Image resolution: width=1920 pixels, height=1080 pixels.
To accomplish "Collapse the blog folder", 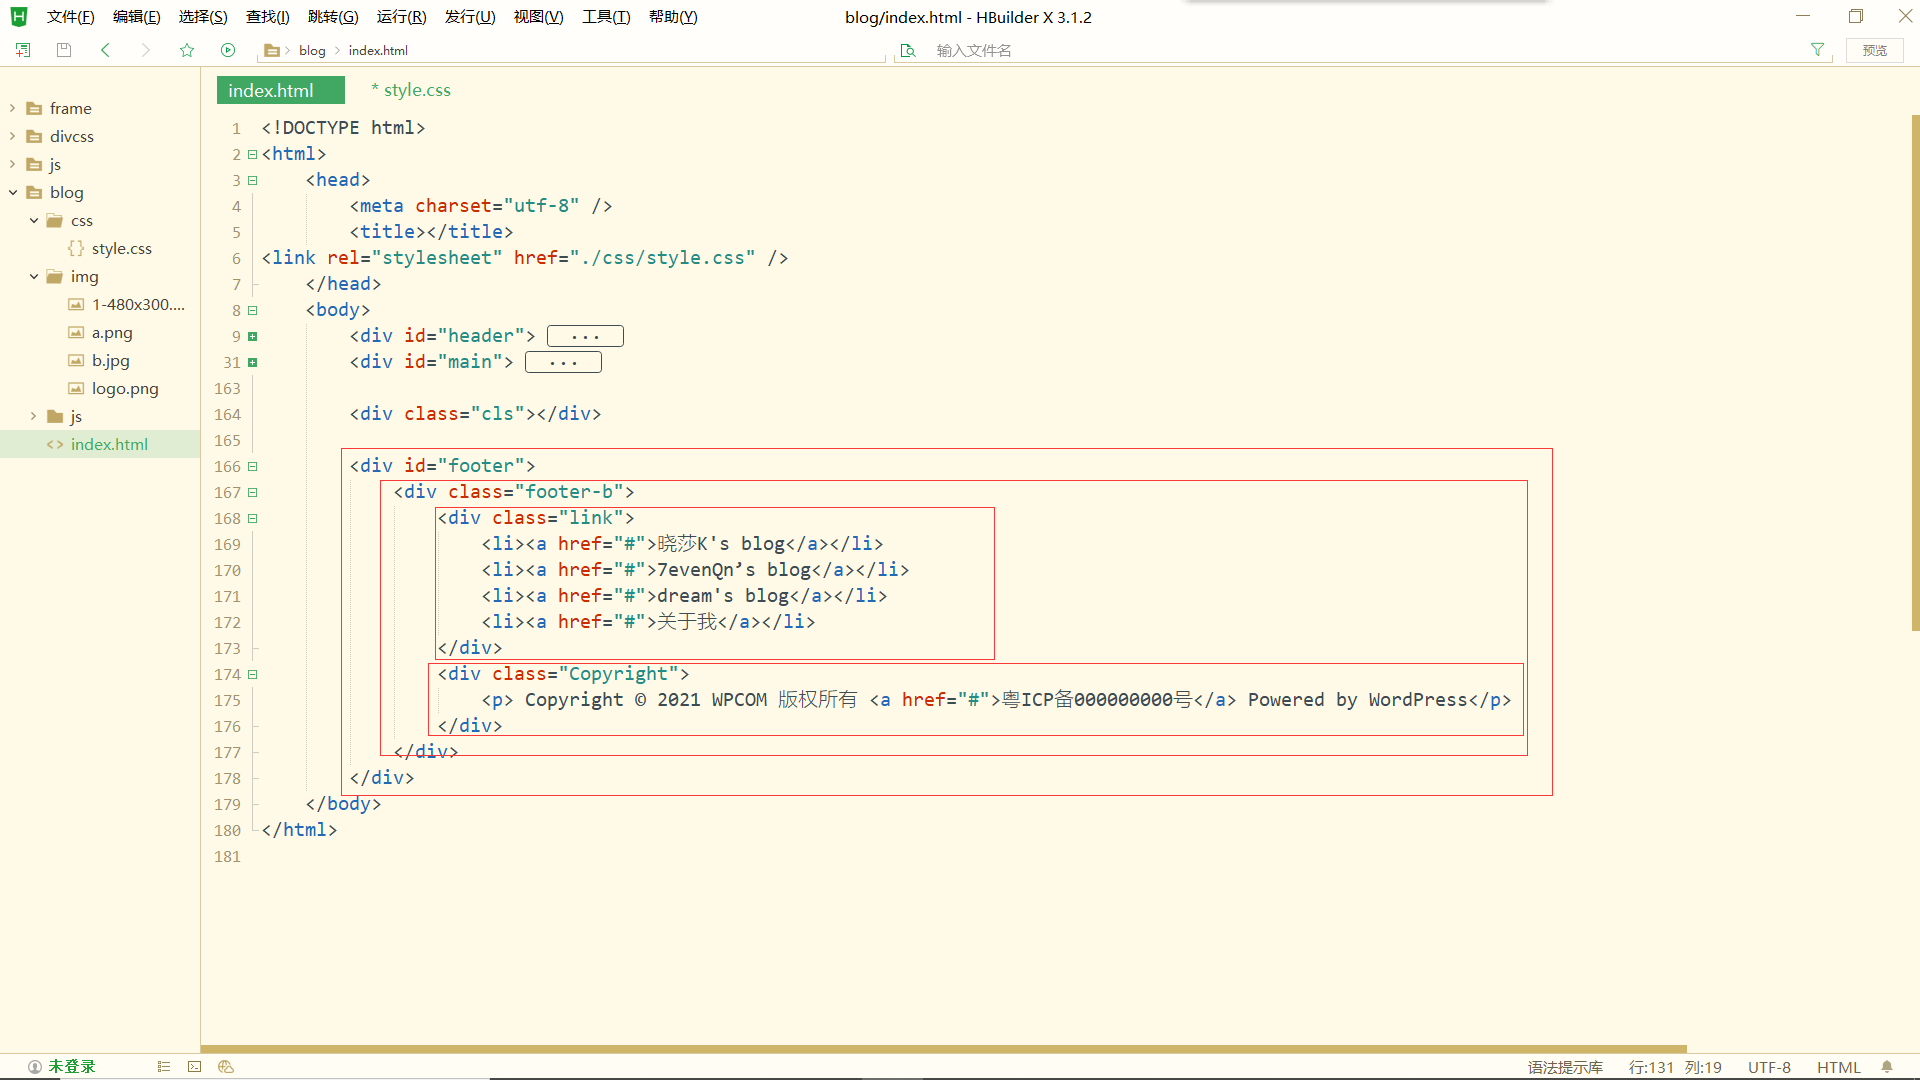I will [12, 192].
